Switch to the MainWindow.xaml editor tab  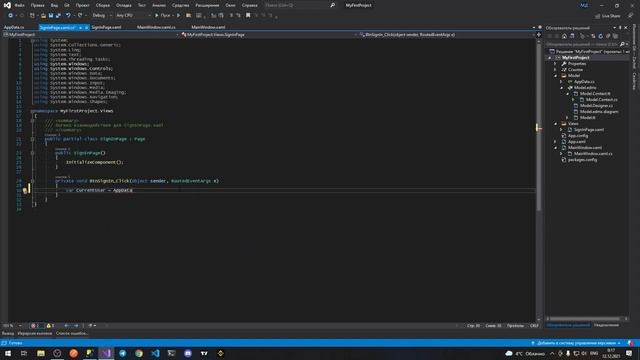tap(208, 27)
